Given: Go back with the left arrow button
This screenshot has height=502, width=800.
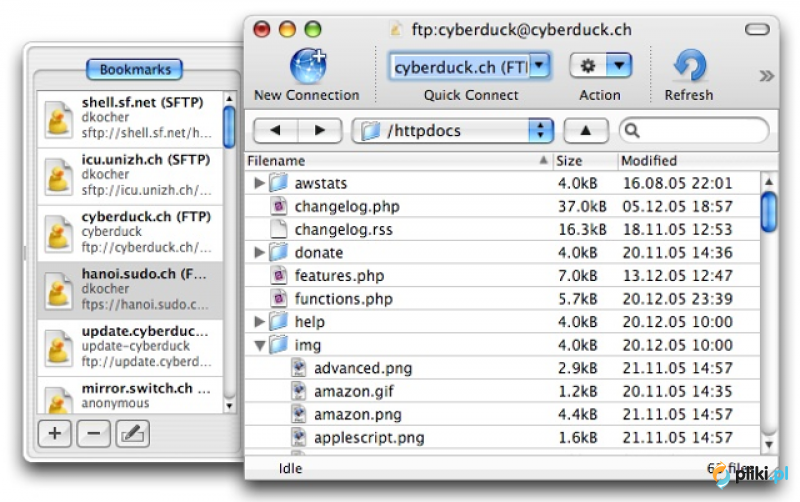Looking at the screenshot, I should coord(276,131).
